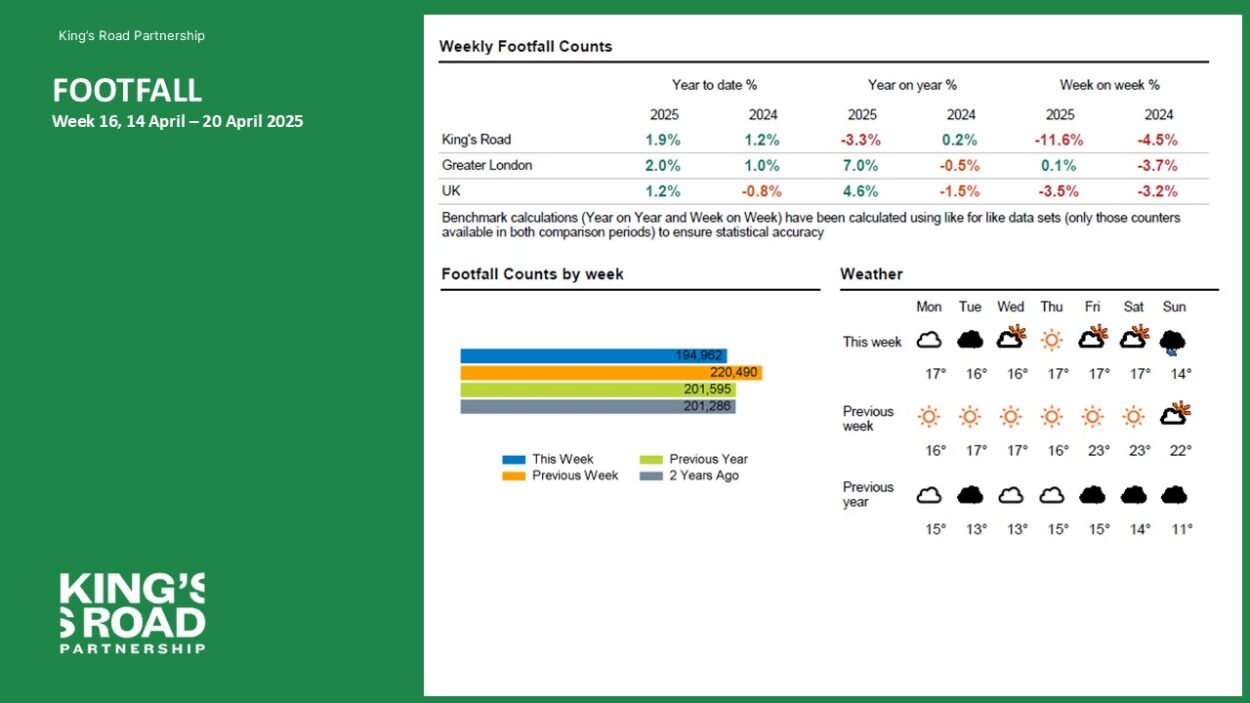
Task: Click Previous year's Wednesday cloud icon
Action: click(x=1011, y=495)
